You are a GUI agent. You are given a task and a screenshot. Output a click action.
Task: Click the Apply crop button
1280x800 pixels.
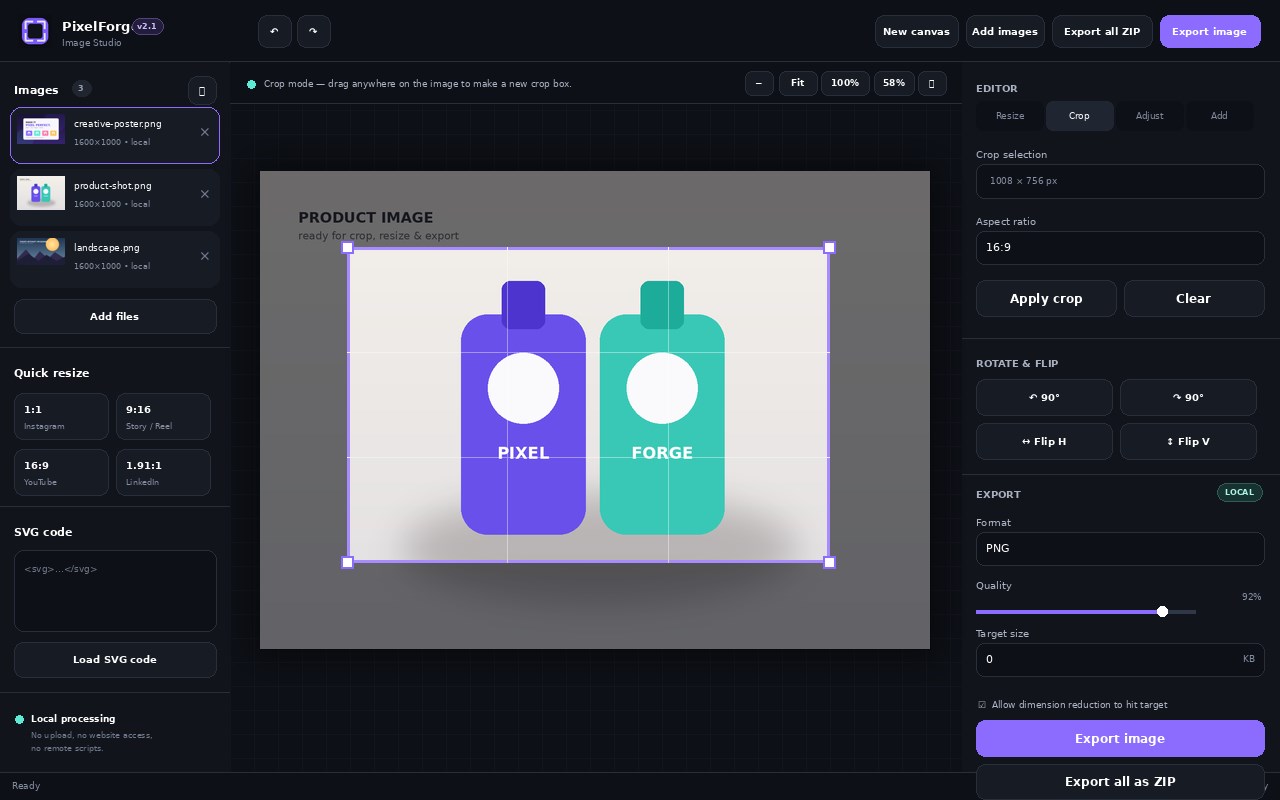pos(1046,298)
